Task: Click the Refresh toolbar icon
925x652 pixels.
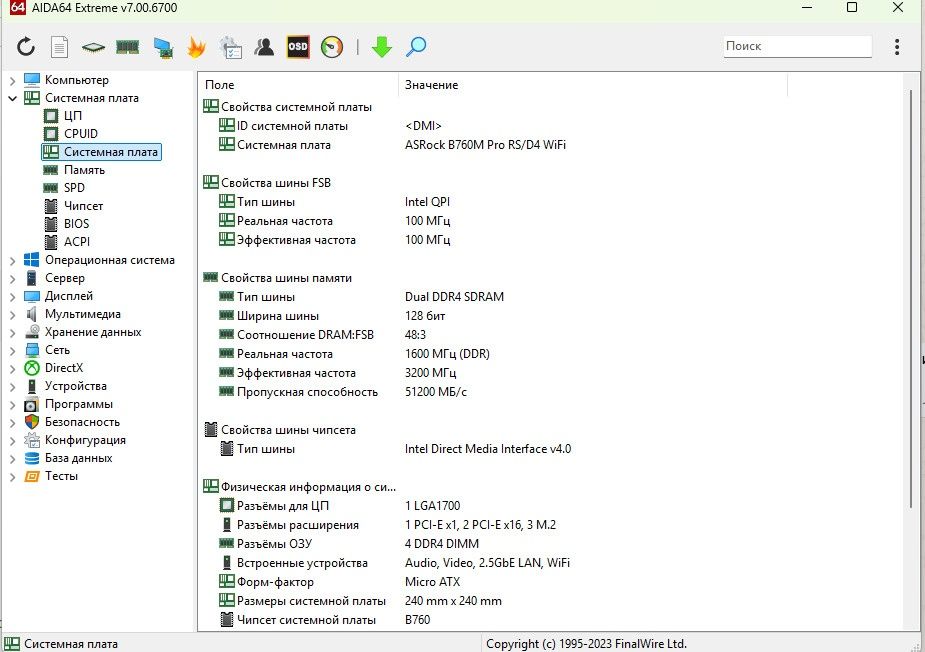Action: click(x=25, y=47)
